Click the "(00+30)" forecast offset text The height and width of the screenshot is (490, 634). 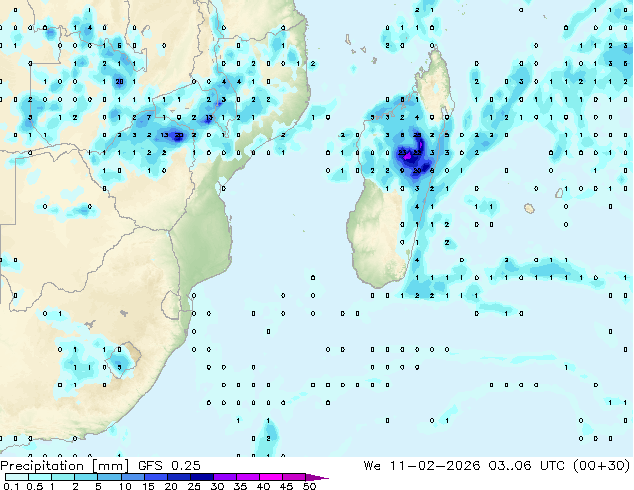tap(602, 465)
